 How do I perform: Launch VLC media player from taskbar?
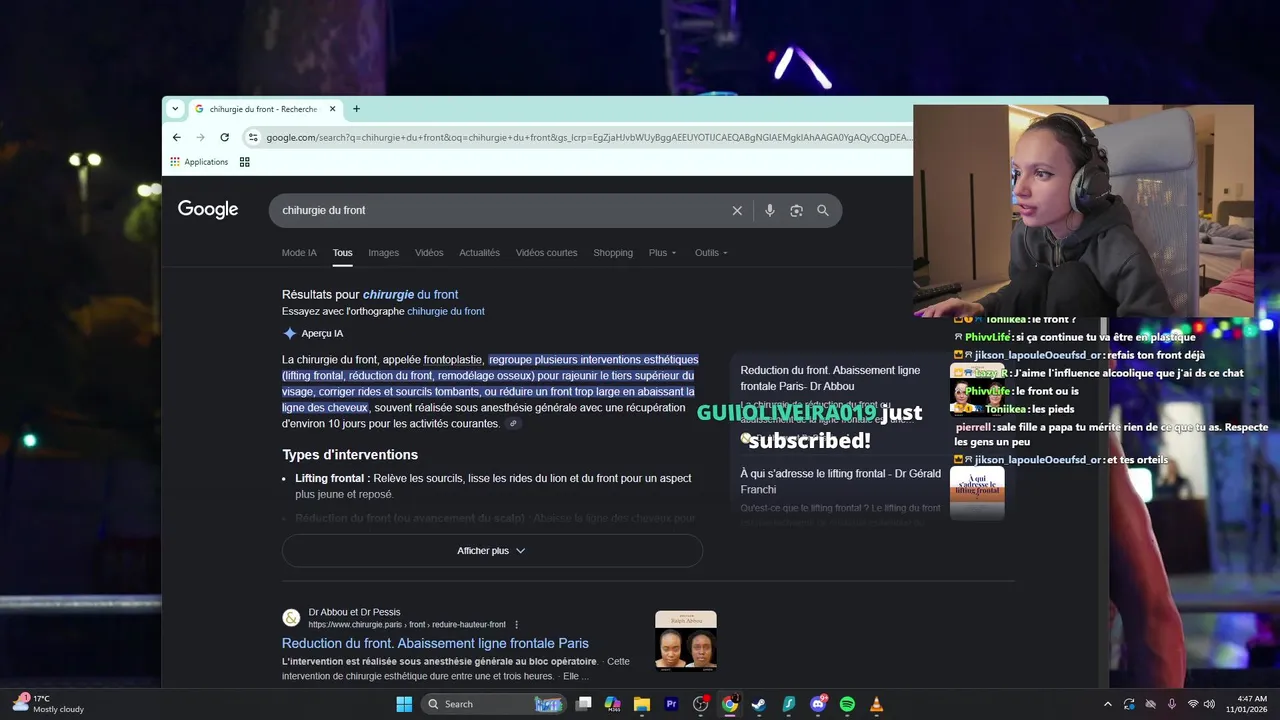coord(877,704)
